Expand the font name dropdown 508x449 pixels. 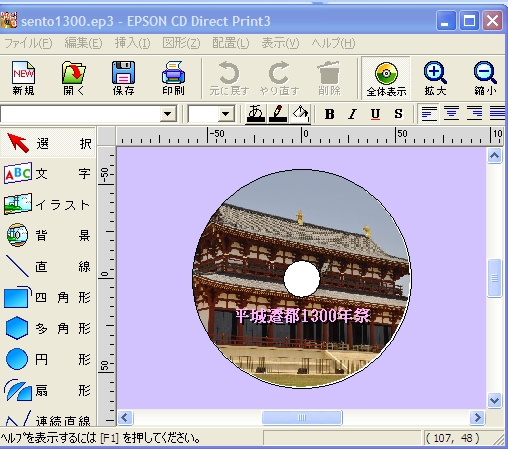point(168,114)
